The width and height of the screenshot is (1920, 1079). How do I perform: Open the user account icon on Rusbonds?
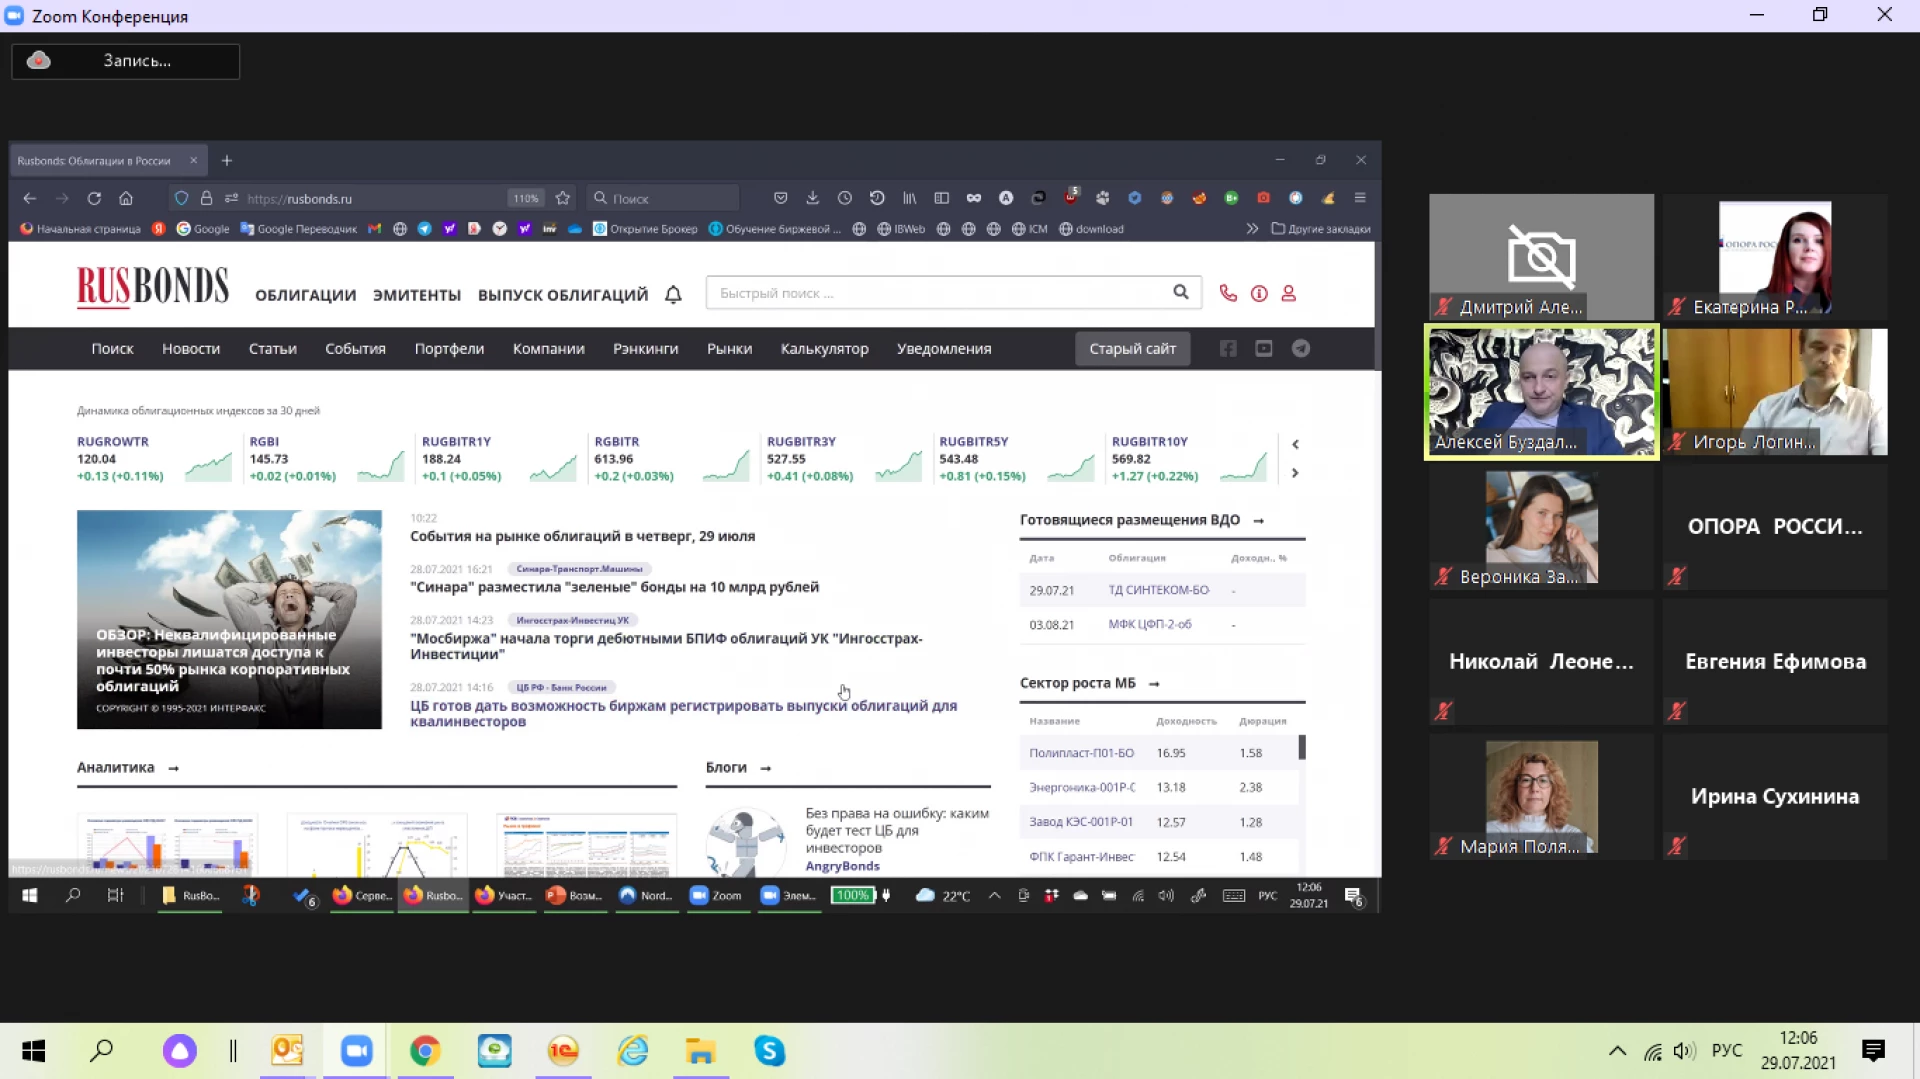click(x=1289, y=293)
